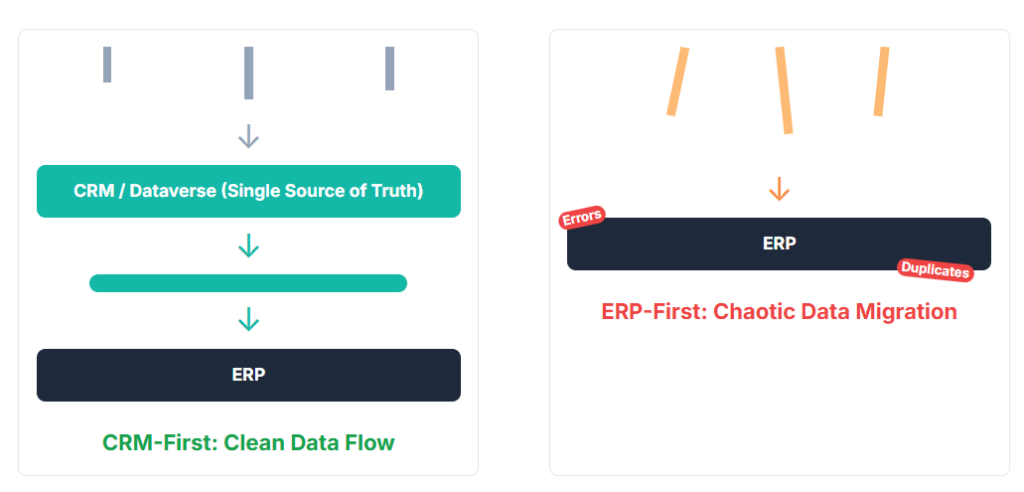Click the ERP box in the CRM-First diagram

click(248, 375)
